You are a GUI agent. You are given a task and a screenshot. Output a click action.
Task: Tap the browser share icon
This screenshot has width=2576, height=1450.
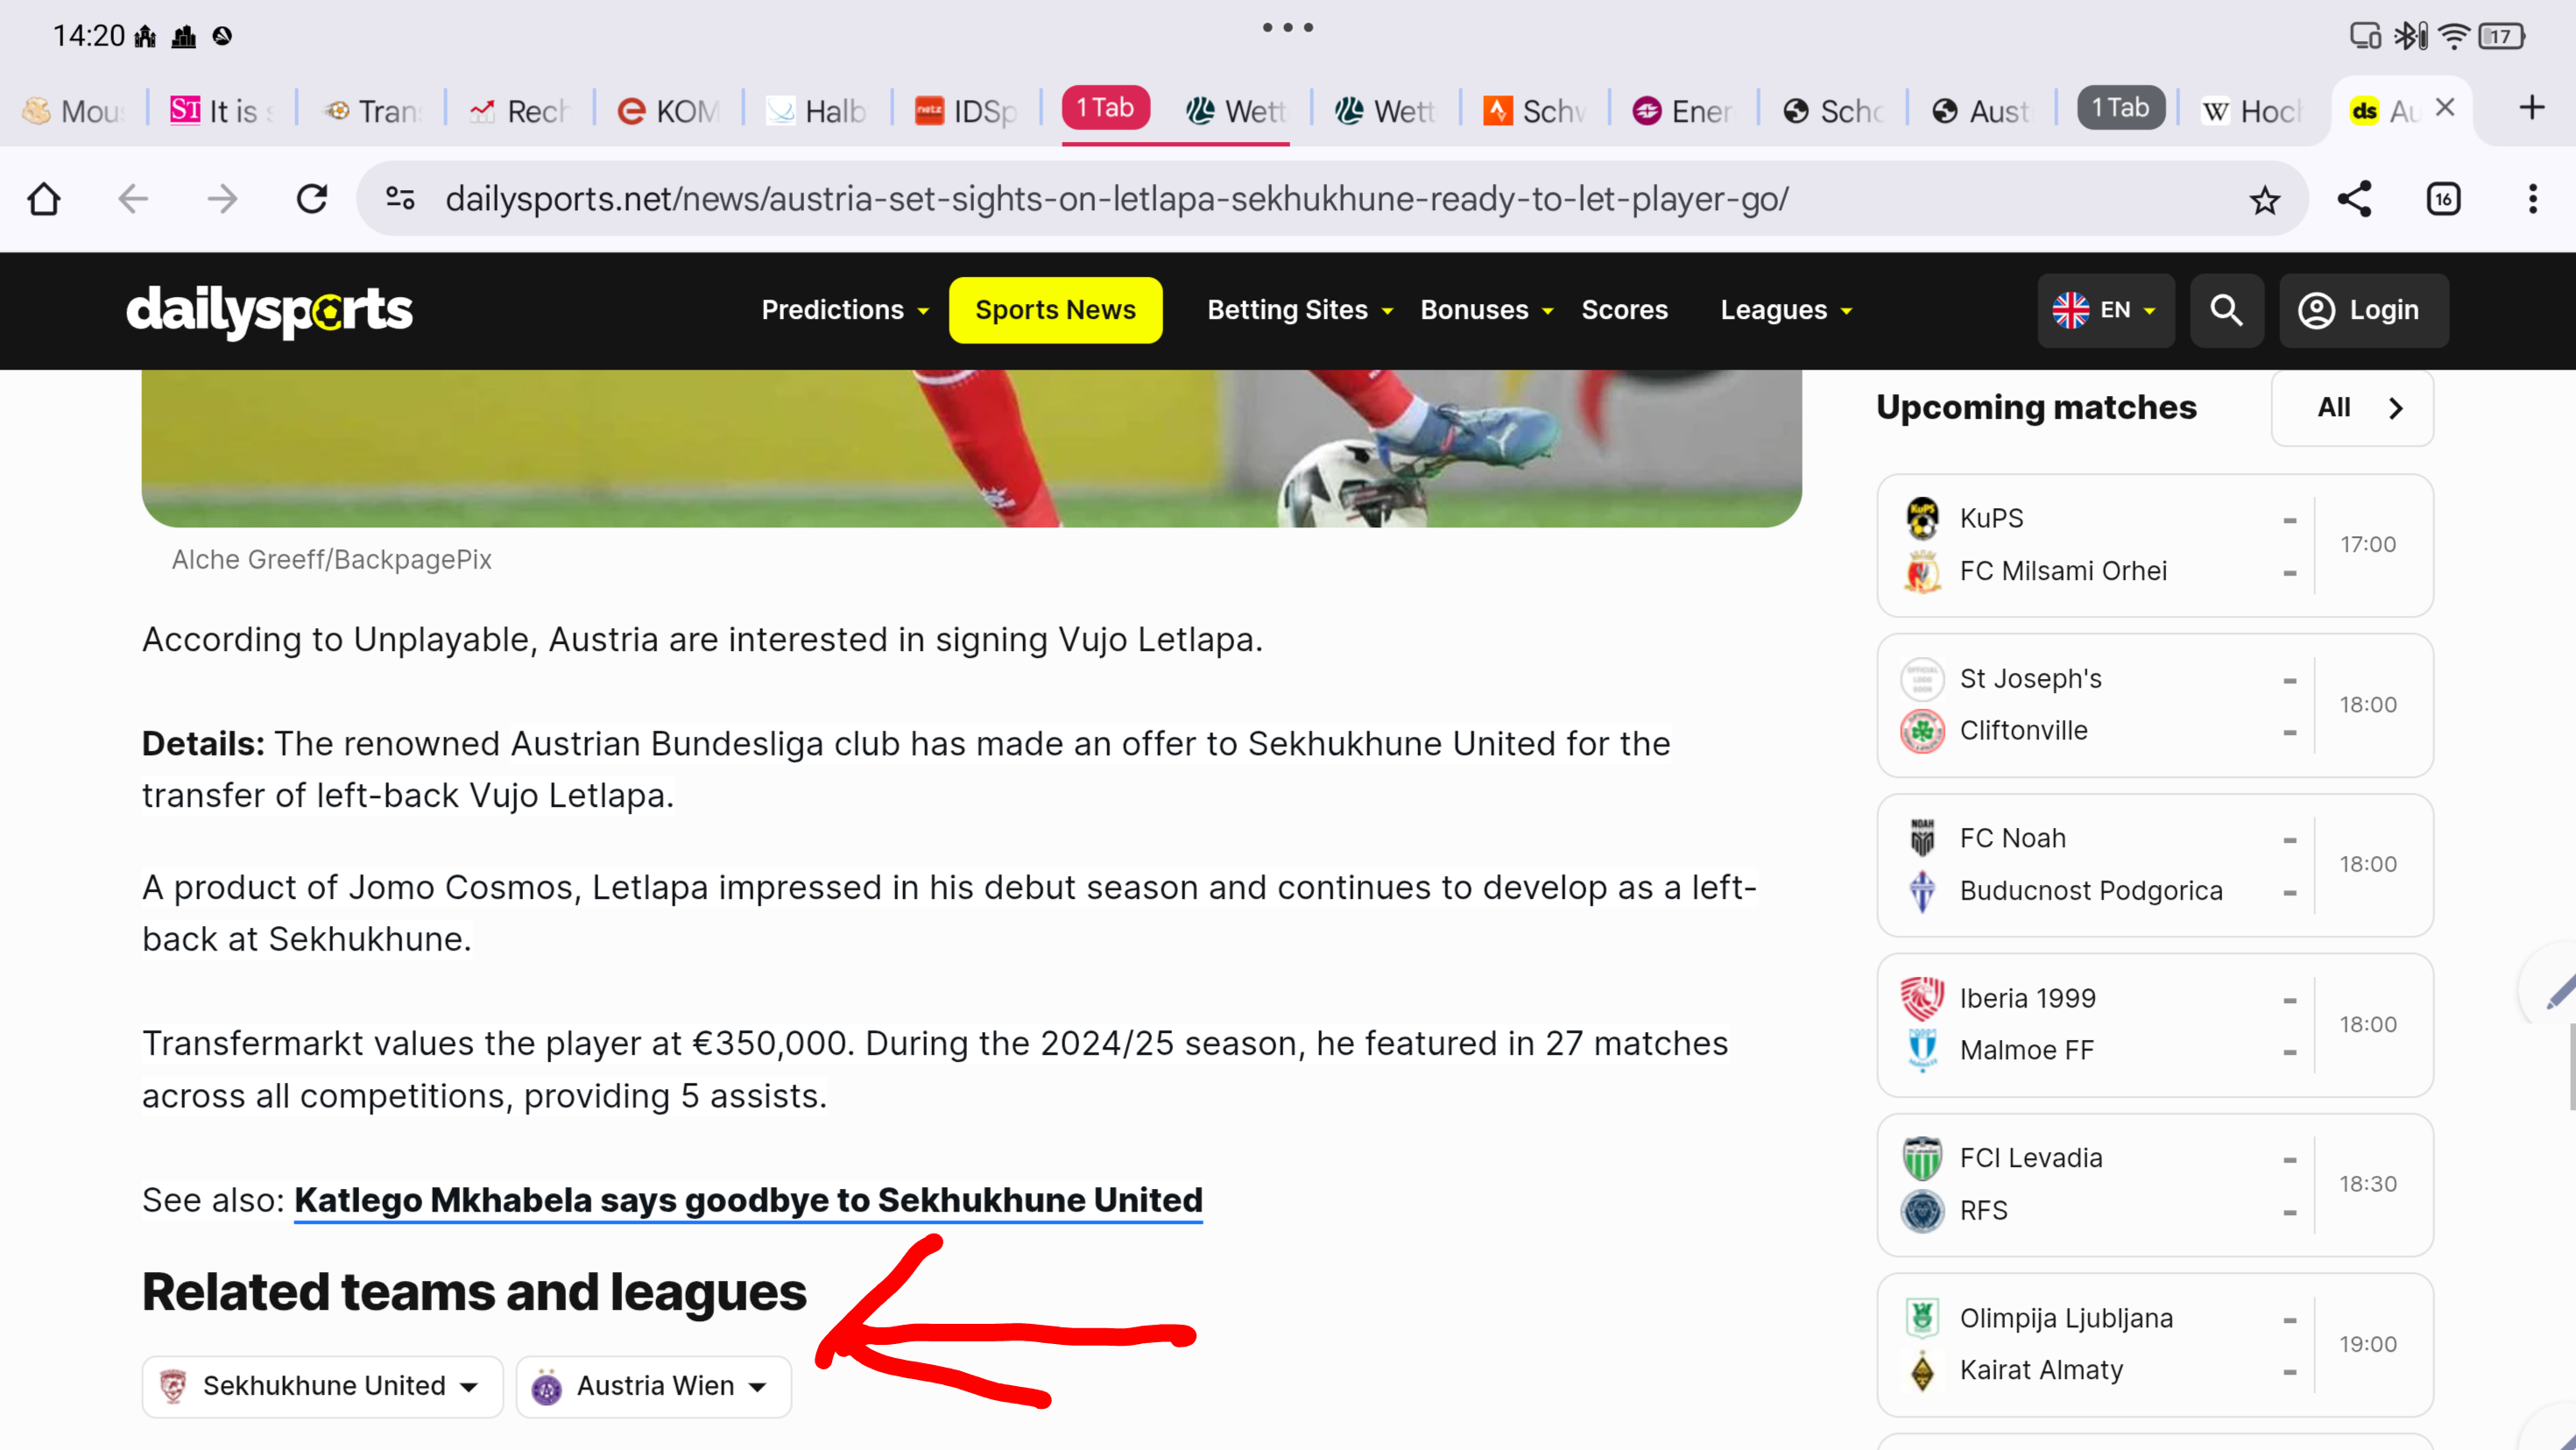[x=2354, y=199]
